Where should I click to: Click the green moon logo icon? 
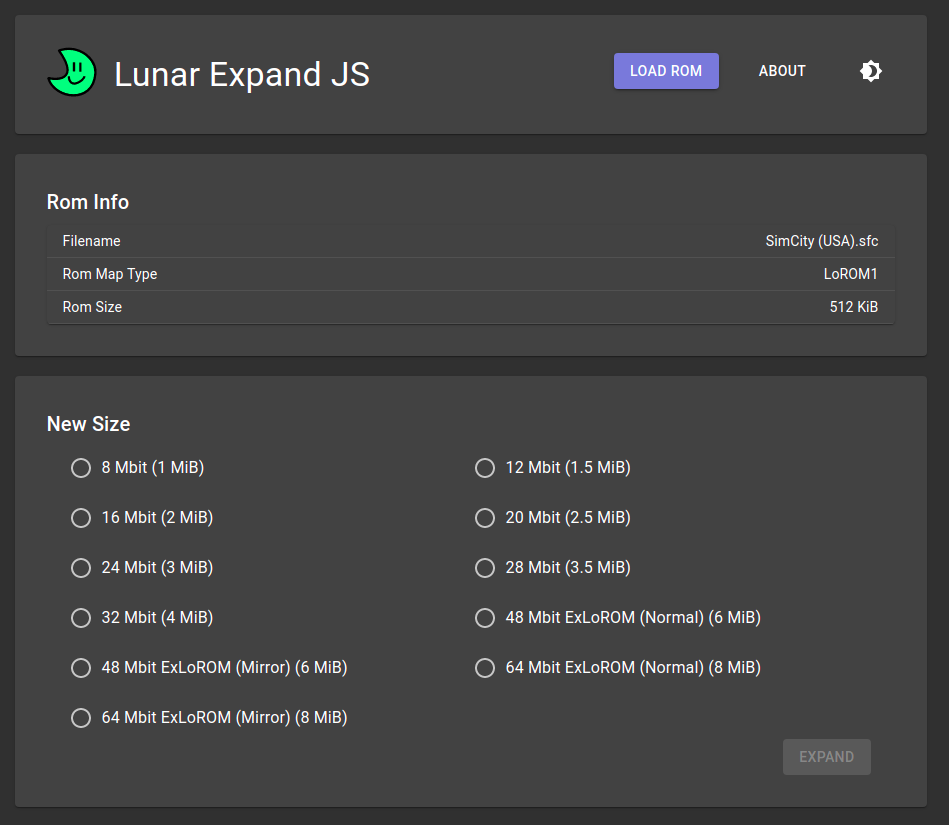tap(72, 72)
